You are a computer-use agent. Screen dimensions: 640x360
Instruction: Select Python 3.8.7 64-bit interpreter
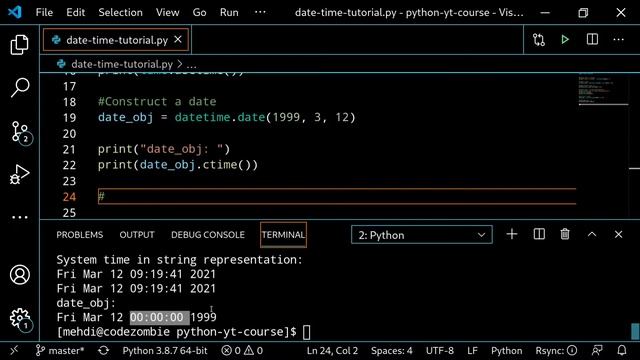[165, 351]
